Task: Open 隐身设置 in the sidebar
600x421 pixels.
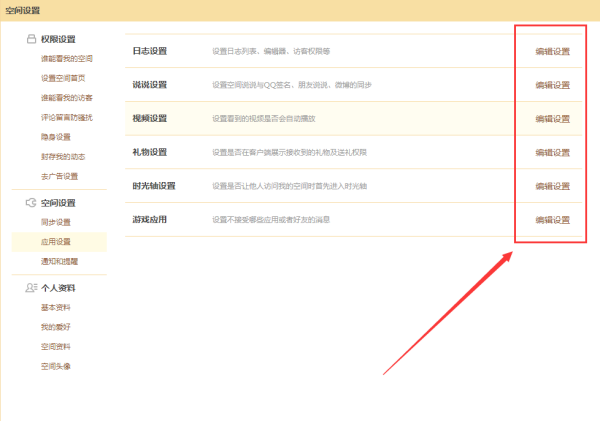Action: pos(56,137)
